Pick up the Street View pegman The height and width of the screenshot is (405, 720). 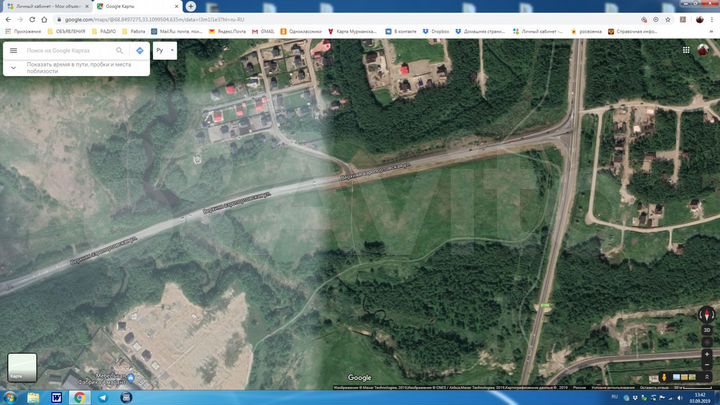664,377
